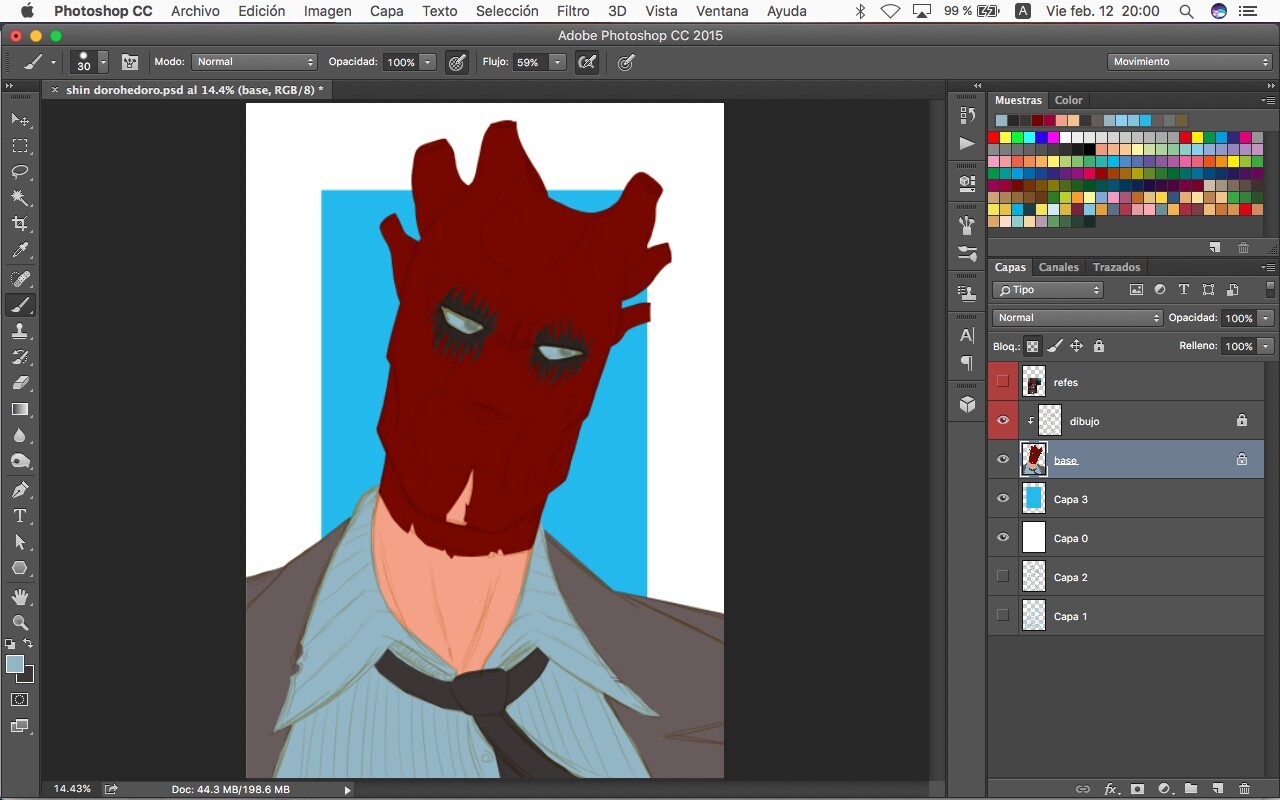Open the Capa menu
The width and height of the screenshot is (1280, 800).
387,11
